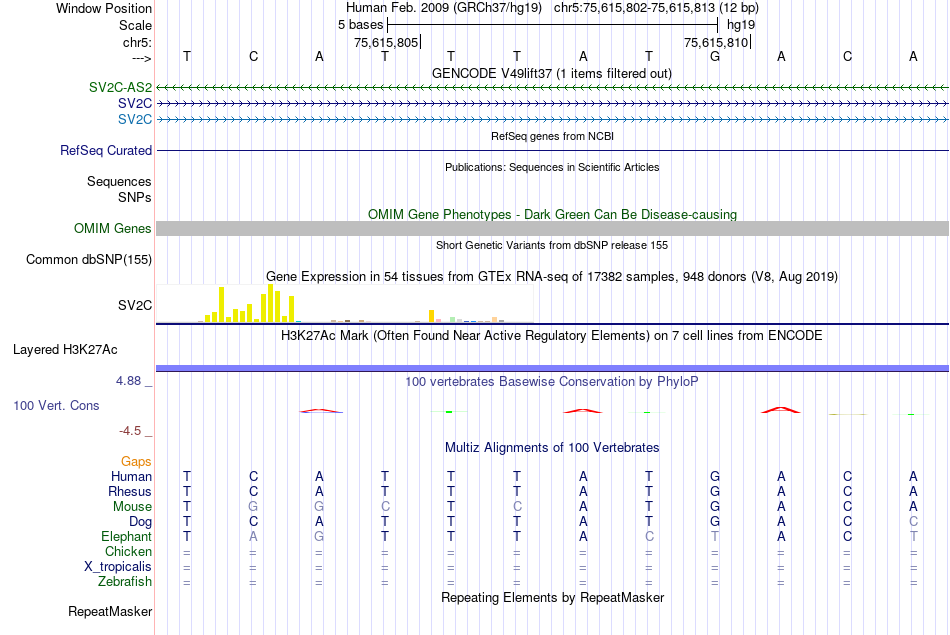Select the OMIM Genes track label

tap(112, 228)
